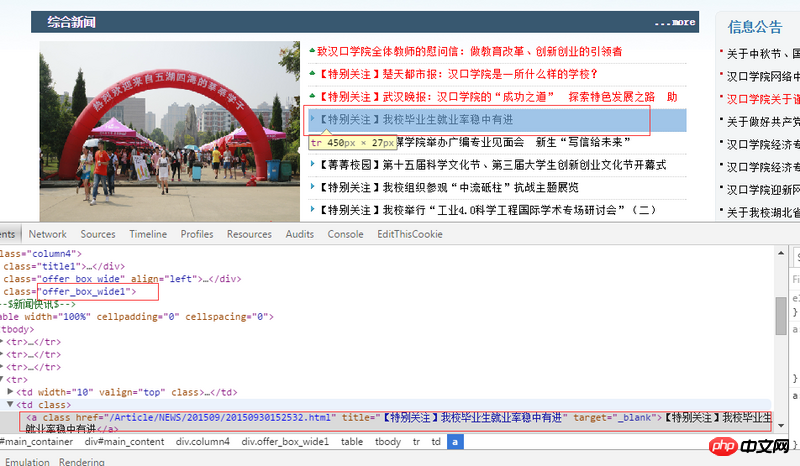Switch to the Rendering drawer tab

[x=81, y=461]
